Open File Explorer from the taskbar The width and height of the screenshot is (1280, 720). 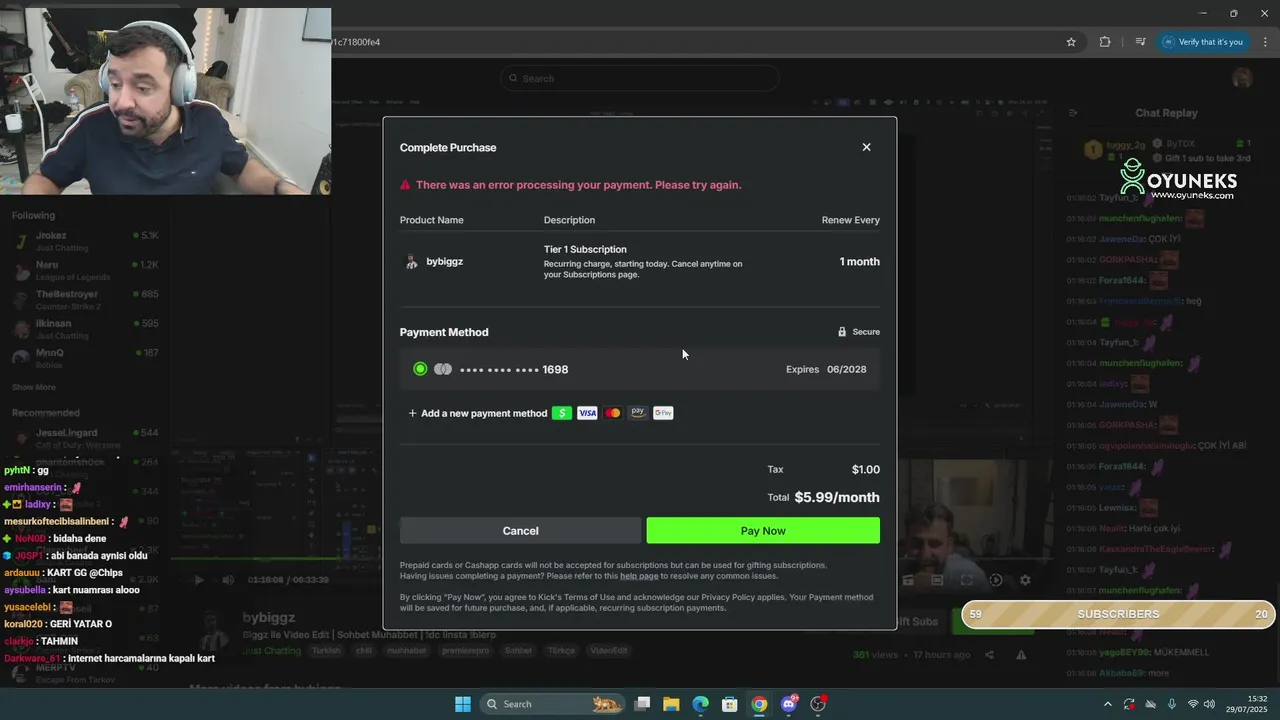pyautogui.click(x=671, y=704)
